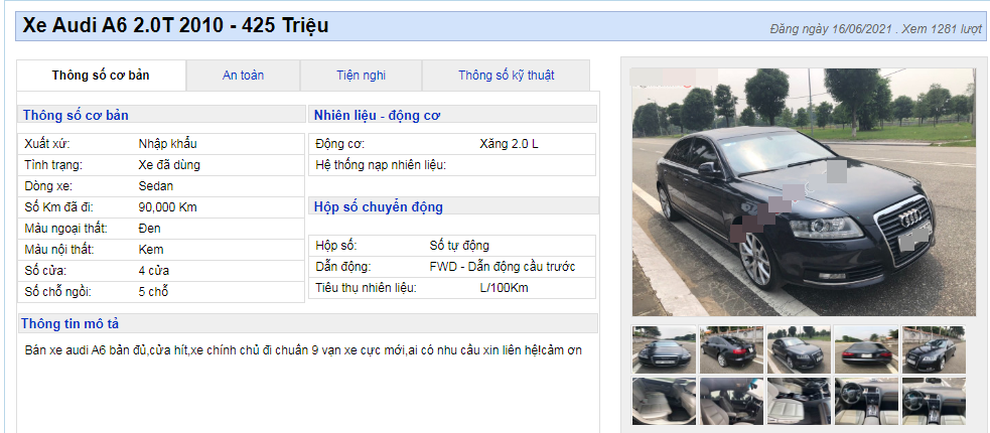Click the Hộp số chuyển động heading
Image resolution: width=990 pixels, height=433 pixels.
pyautogui.click(x=378, y=207)
